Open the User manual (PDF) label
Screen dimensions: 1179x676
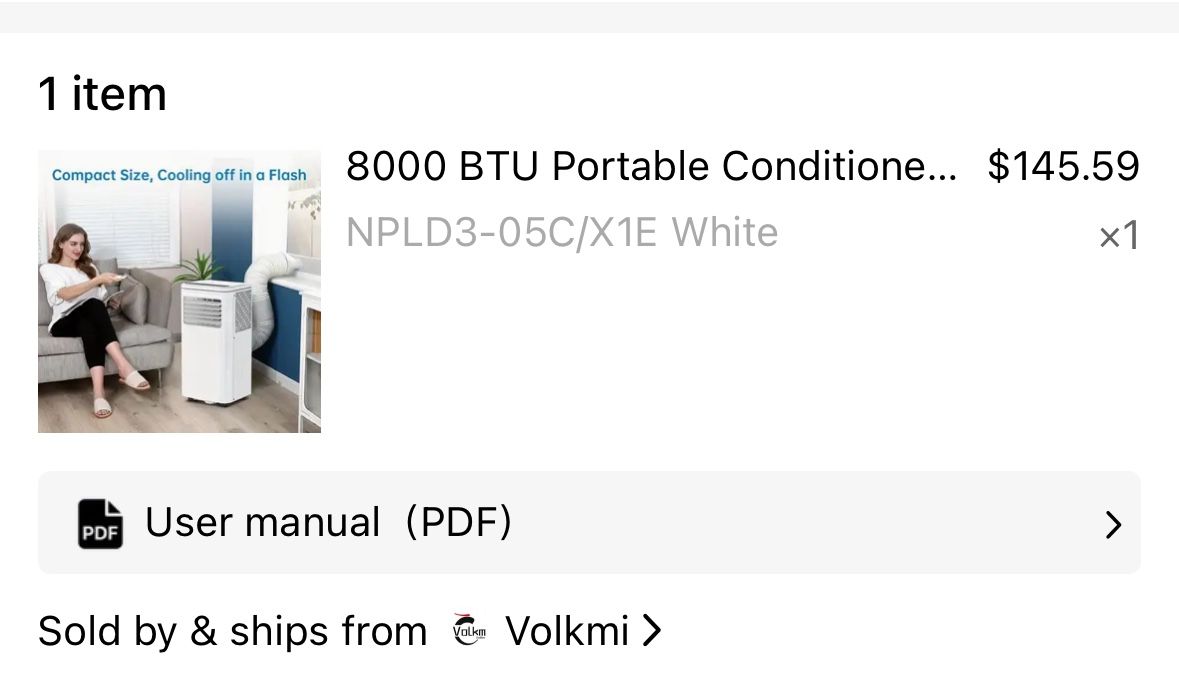click(328, 523)
